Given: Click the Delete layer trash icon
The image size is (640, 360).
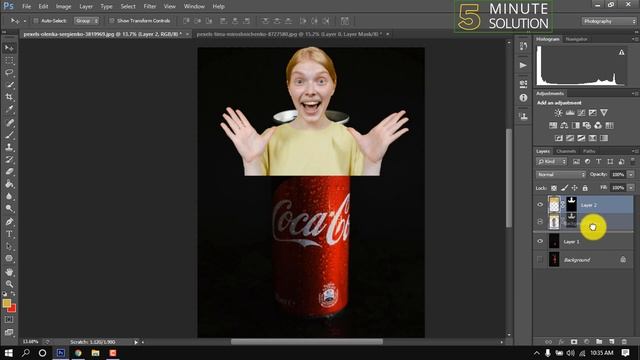Looking at the screenshot, I should [x=624, y=342].
